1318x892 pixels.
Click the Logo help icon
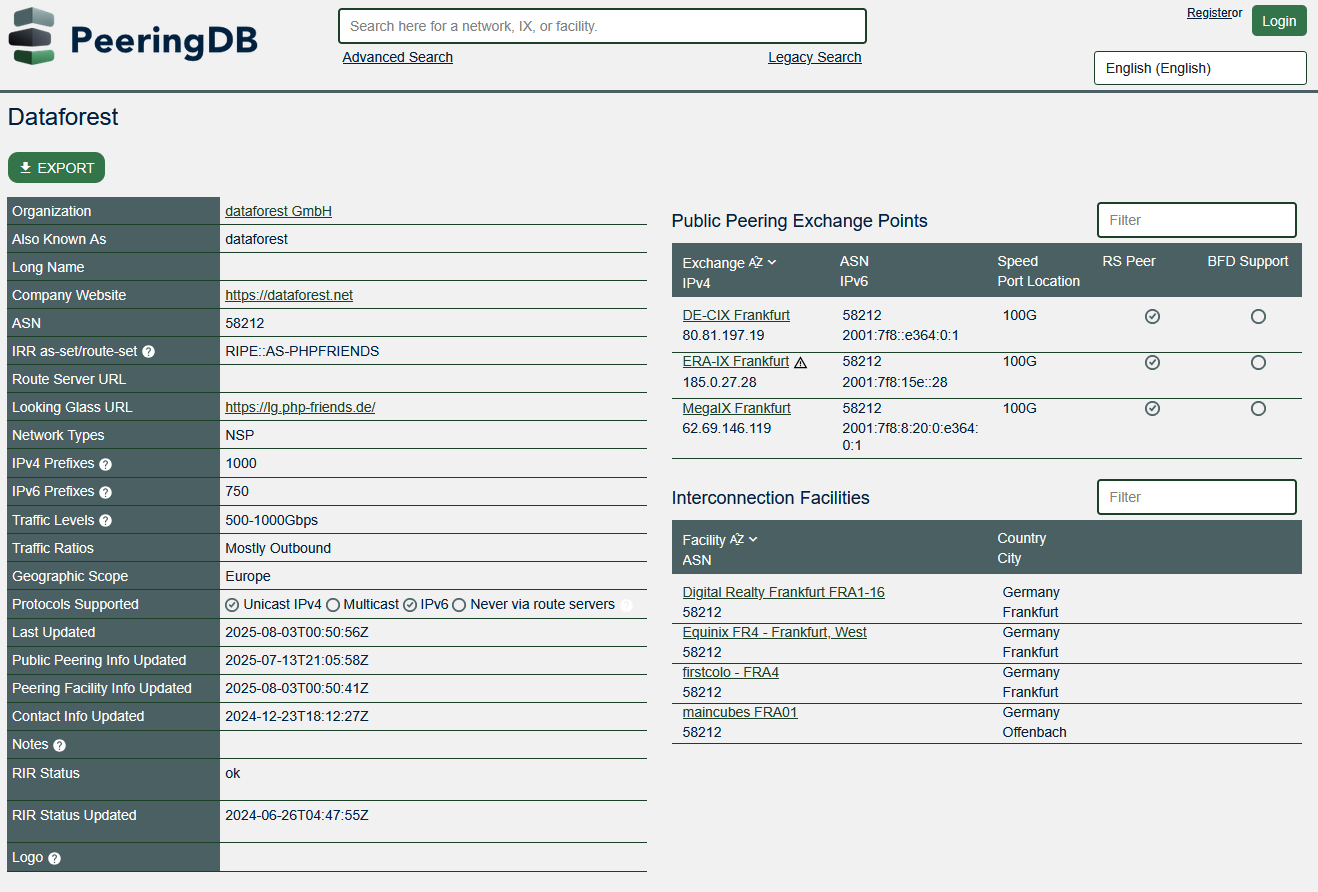[54, 857]
